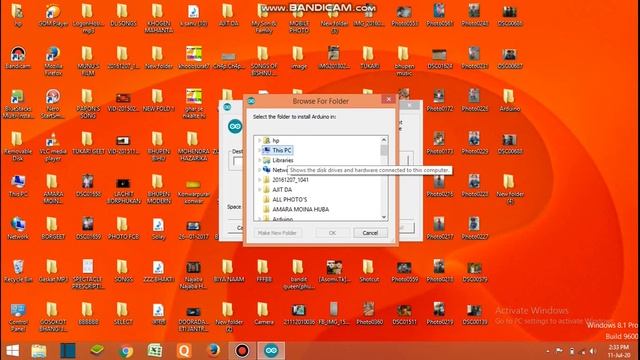640x360 pixels.
Task: Open the GOM Player desktop shortcut
Action: (x=53, y=16)
